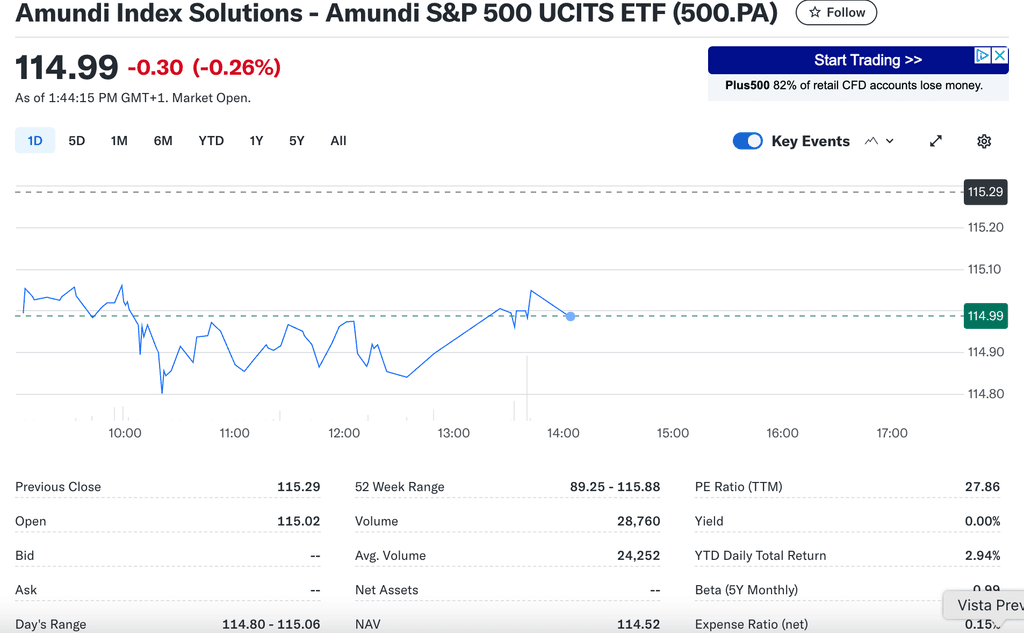1024x633 pixels.
Task: Dismiss the Plus500 ad with the X
Action: tap(999, 56)
